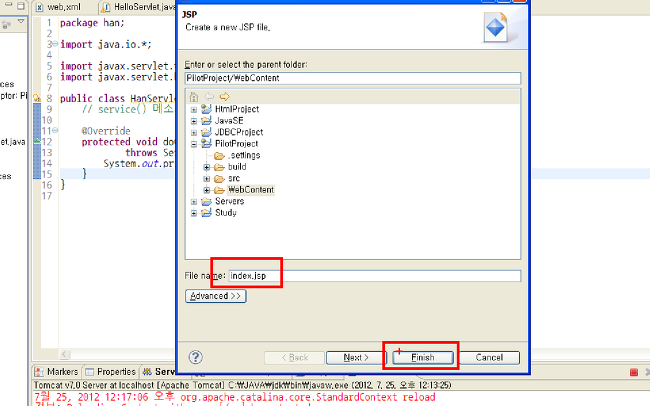Click the Study project icon
650x406 pixels.
tap(206, 213)
